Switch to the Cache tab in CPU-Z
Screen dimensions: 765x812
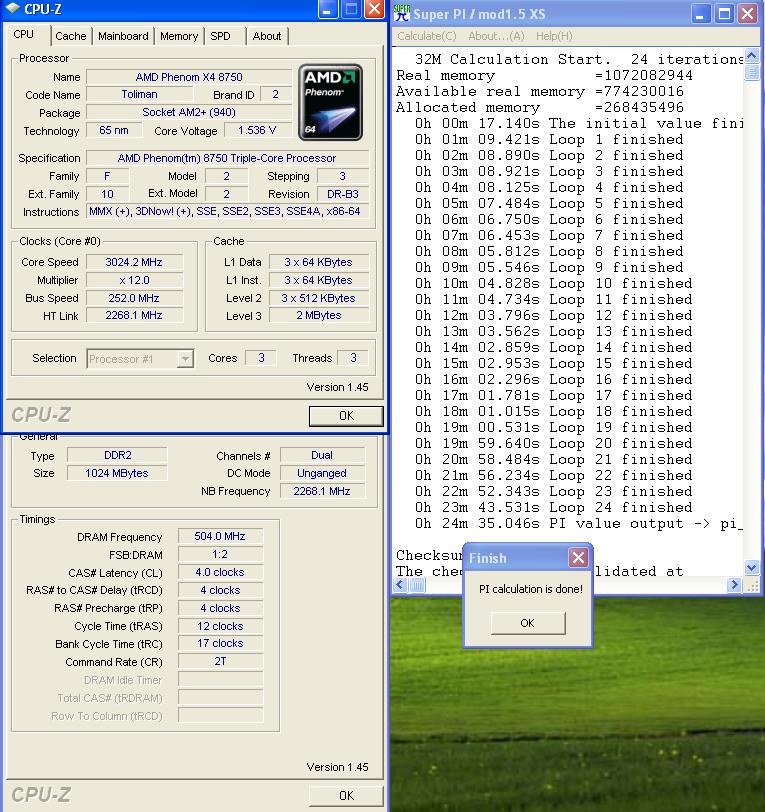click(71, 36)
